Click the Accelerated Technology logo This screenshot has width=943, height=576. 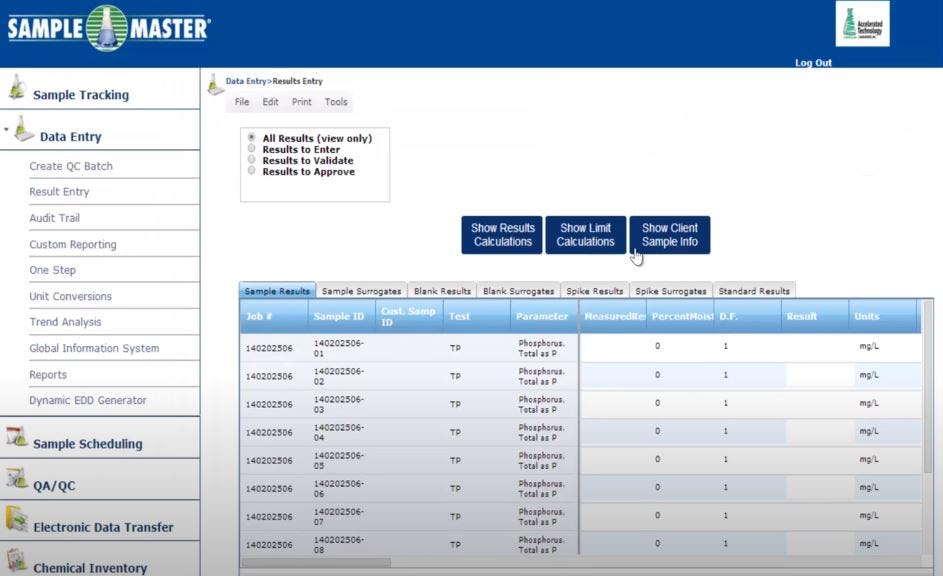[x=862, y=23]
